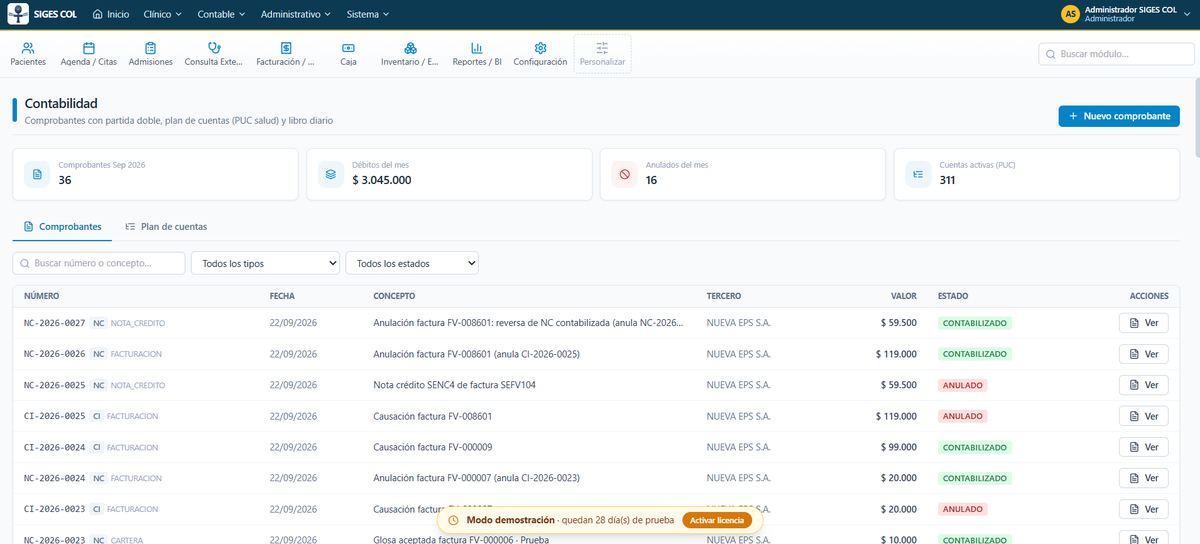View comprobante NC-2026-0024
Viewport: 1200px width, 544px height.
click(x=1143, y=478)
